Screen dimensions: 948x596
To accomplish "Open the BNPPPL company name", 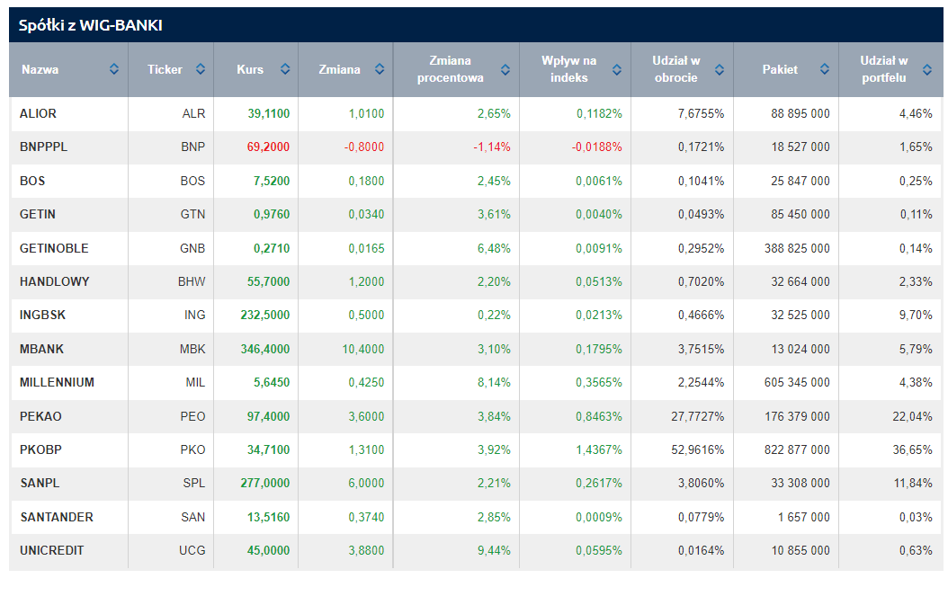I will [44, 147].
